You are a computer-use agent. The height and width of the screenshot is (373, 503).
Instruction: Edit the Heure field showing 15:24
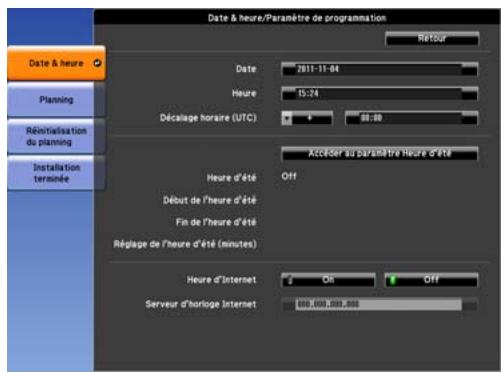tap(379, 94)
